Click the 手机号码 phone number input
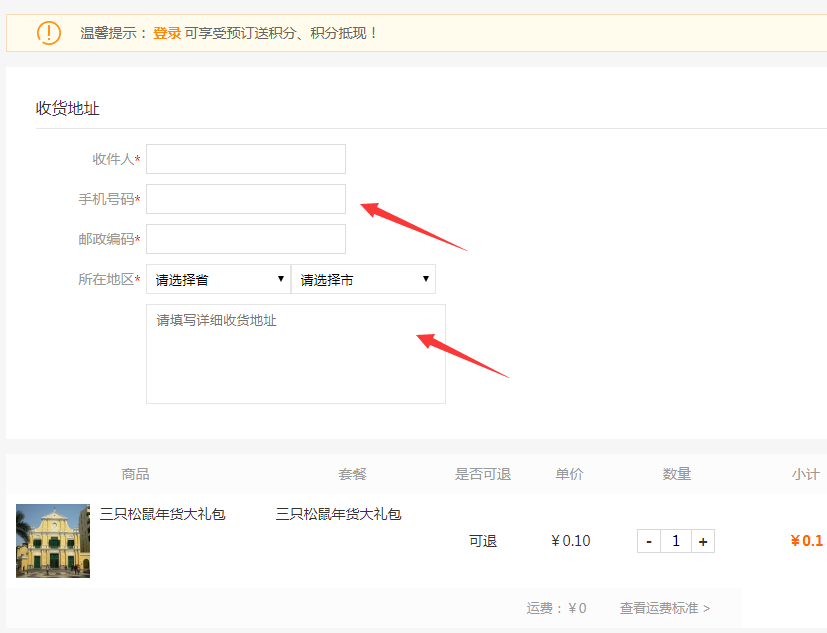 pos(246,199)
